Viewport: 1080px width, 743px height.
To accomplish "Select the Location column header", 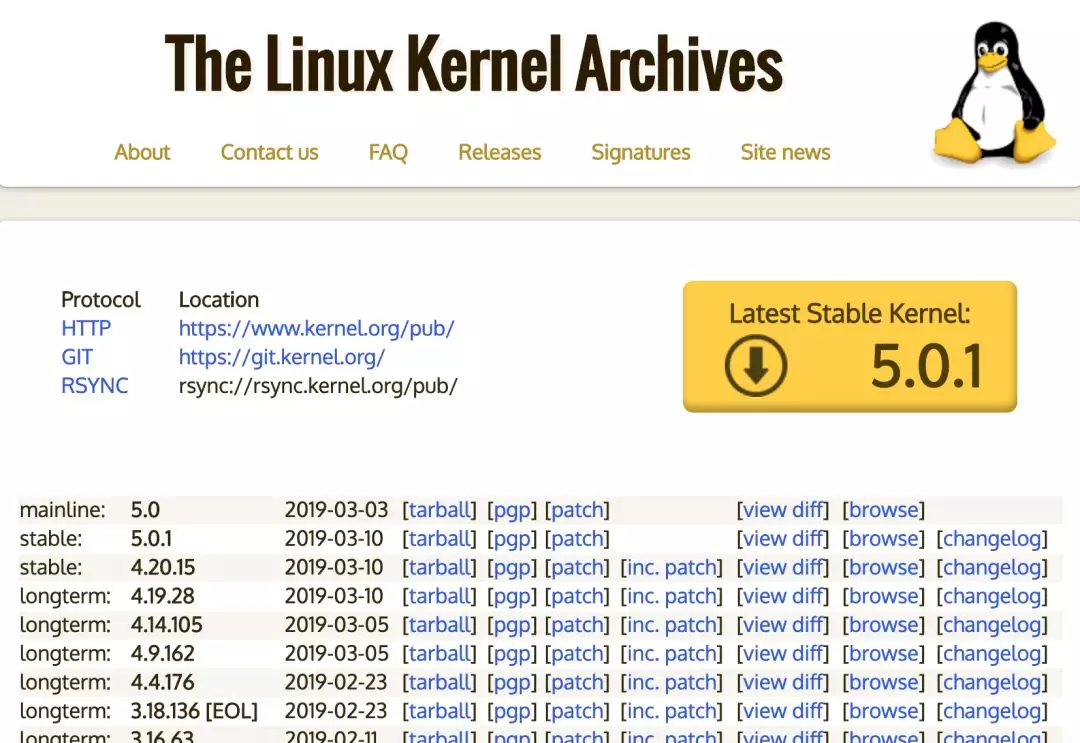I will pyautogui.click(x=219, y=300).
